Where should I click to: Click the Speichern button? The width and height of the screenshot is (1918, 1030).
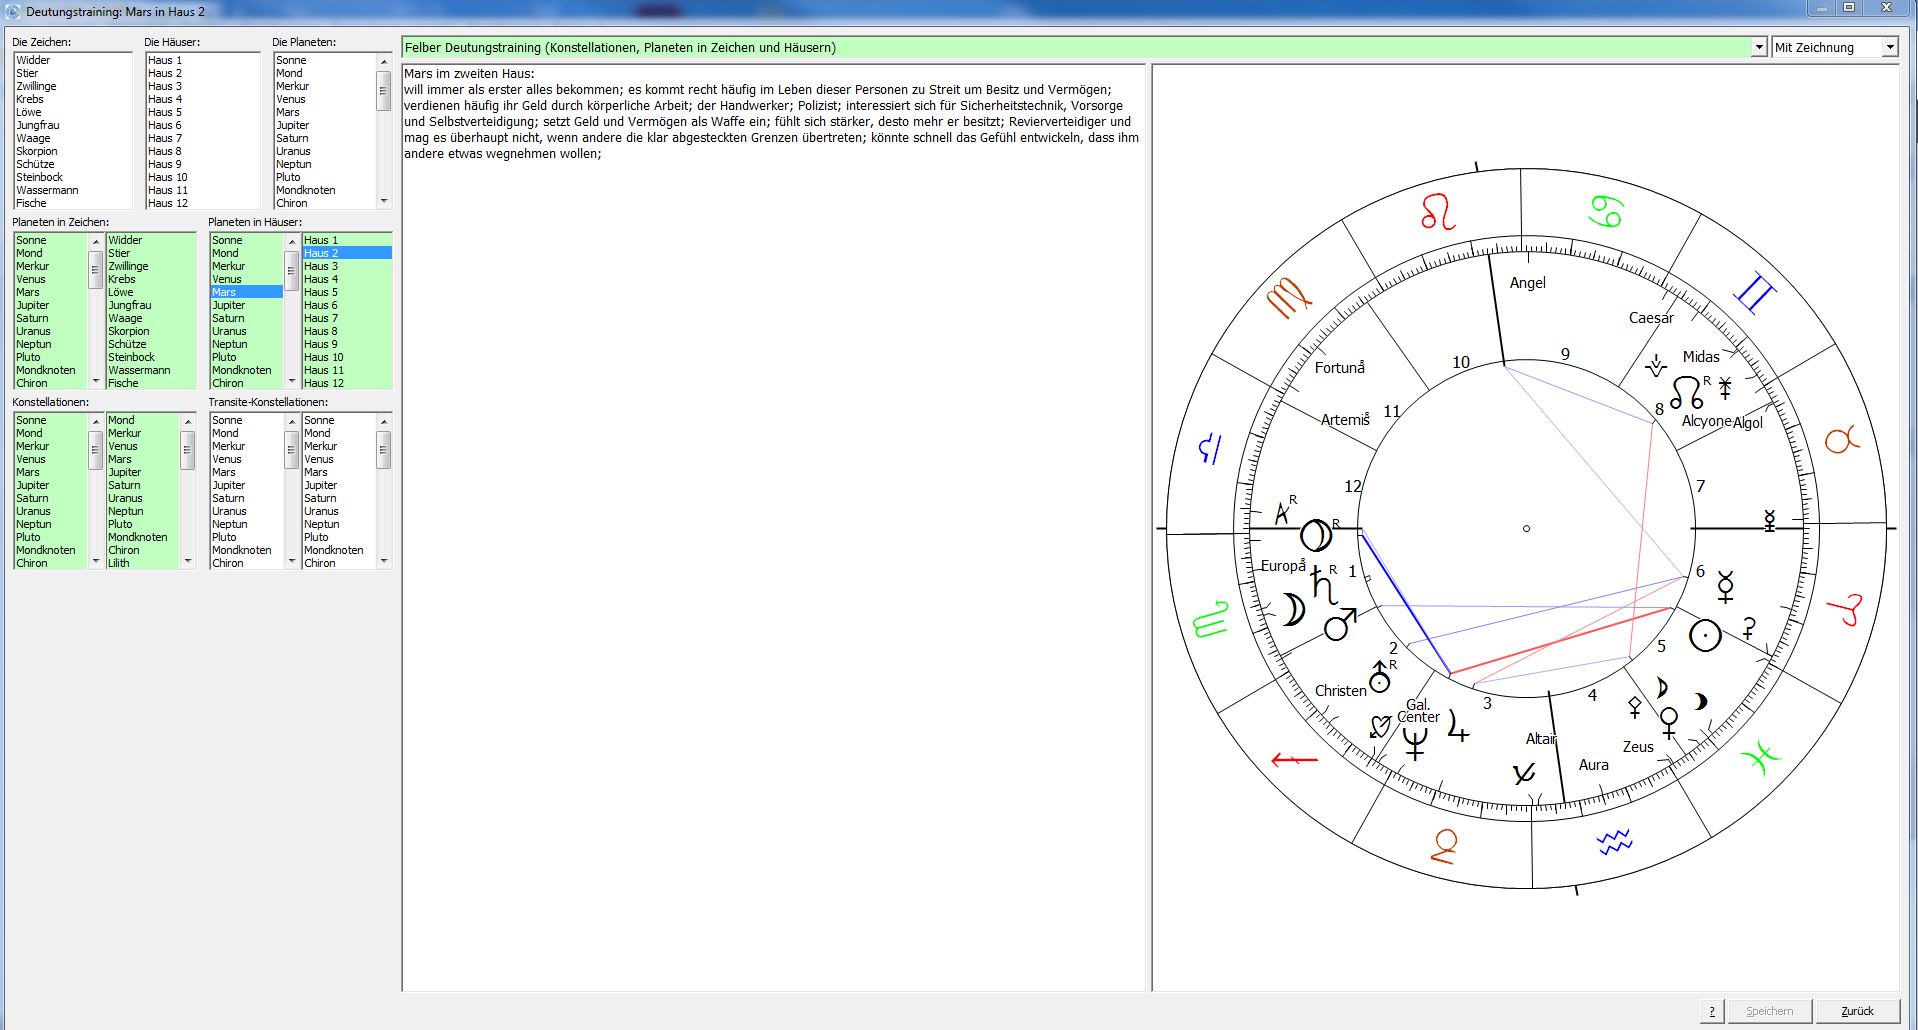pyautogui.click(x=1769, y=1011)
